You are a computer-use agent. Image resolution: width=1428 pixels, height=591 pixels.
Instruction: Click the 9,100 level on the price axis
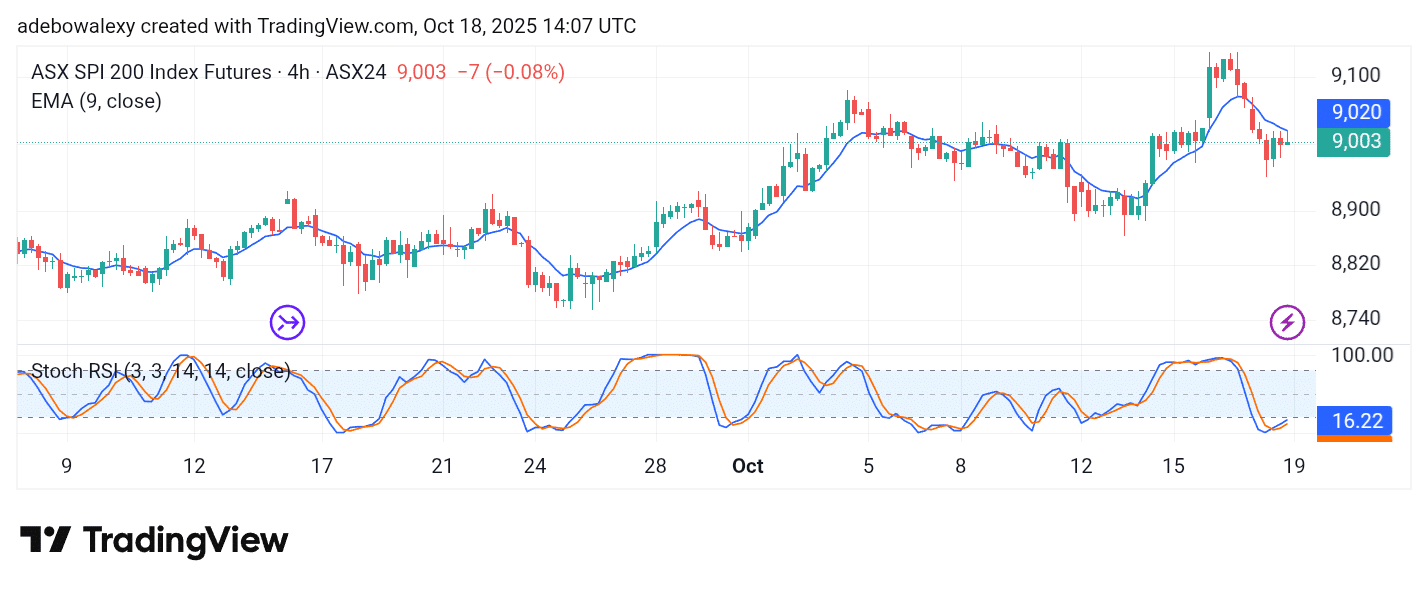click(1356, 75)
